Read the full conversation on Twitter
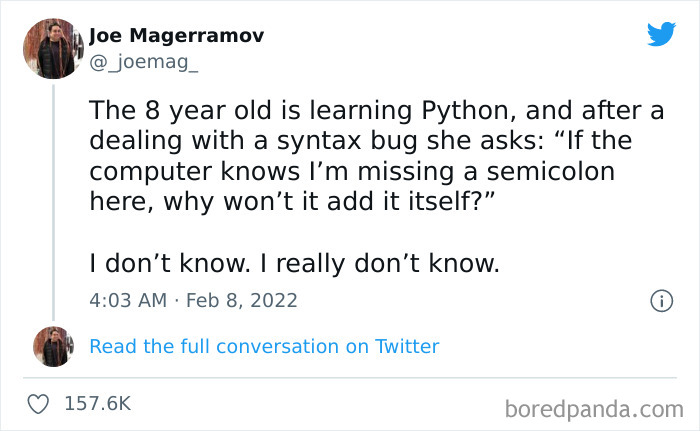The width and height of the screenshot is (700, 431). [x=264, y=346]
